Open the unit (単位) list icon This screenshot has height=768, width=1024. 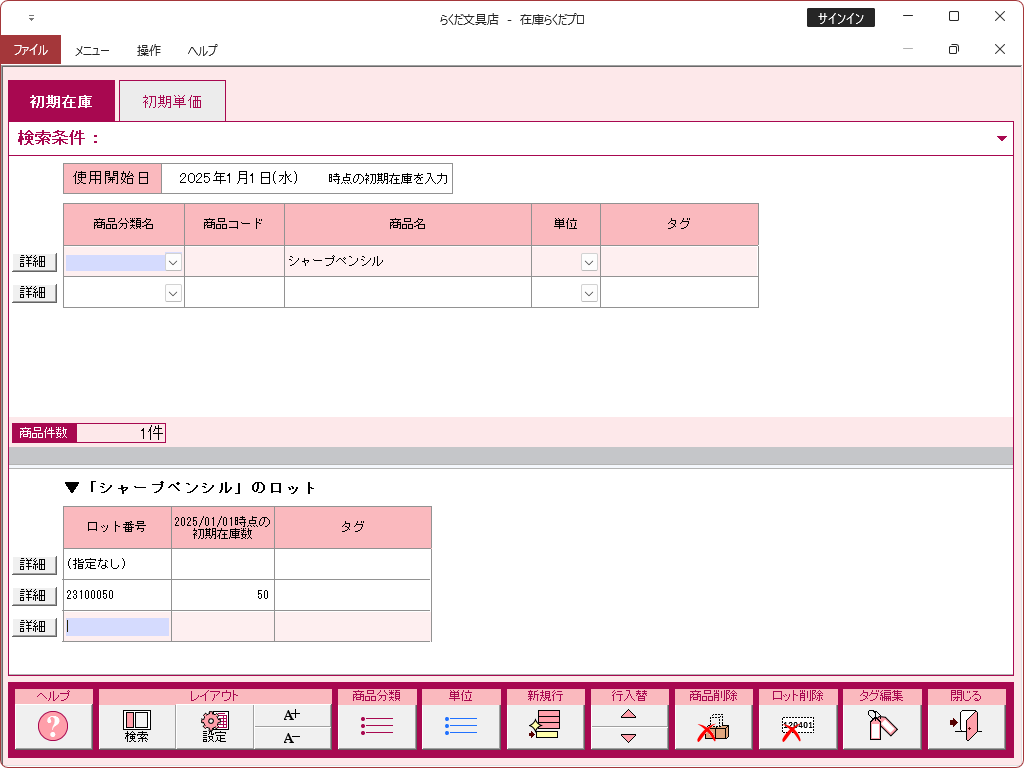pos(460,726)
